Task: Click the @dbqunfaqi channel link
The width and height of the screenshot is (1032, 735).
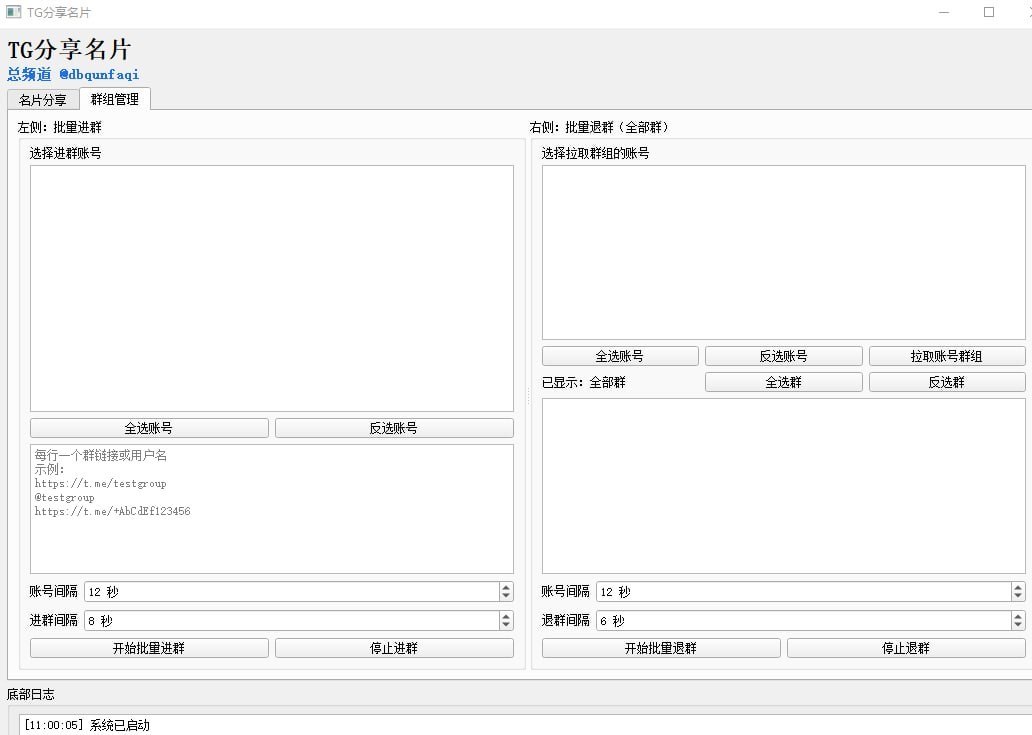Action: point(99,75)
